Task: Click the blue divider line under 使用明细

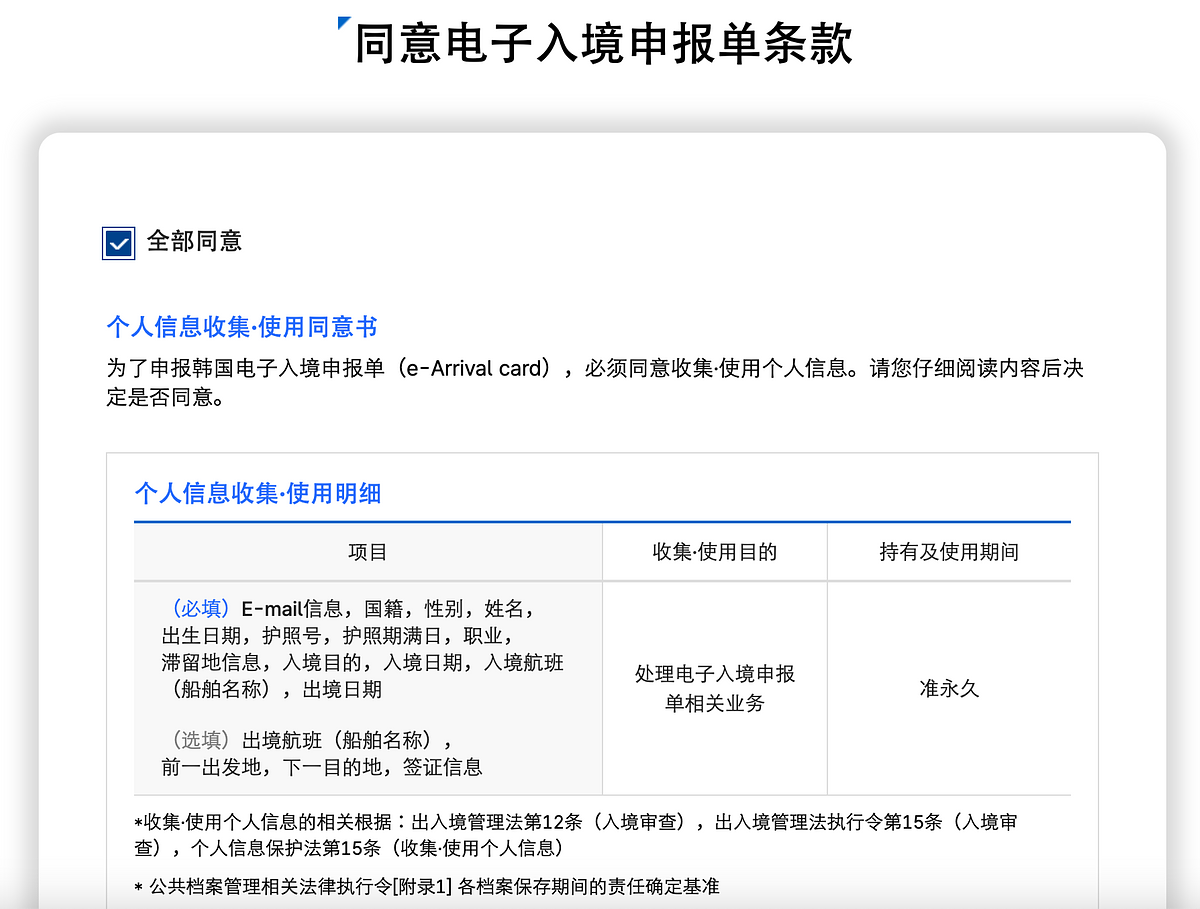Action: (x=602, y=521)
